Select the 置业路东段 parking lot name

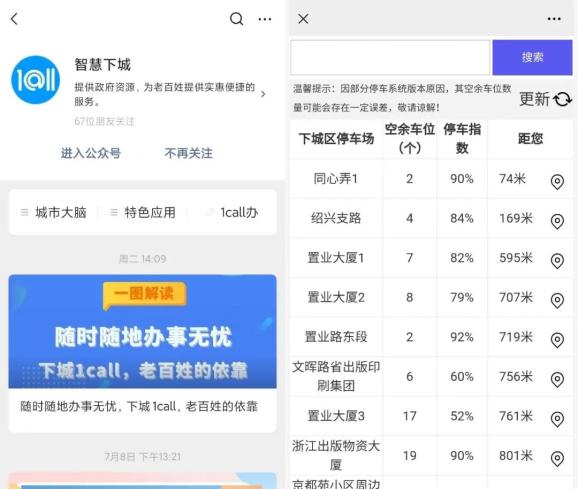point(336,337)
